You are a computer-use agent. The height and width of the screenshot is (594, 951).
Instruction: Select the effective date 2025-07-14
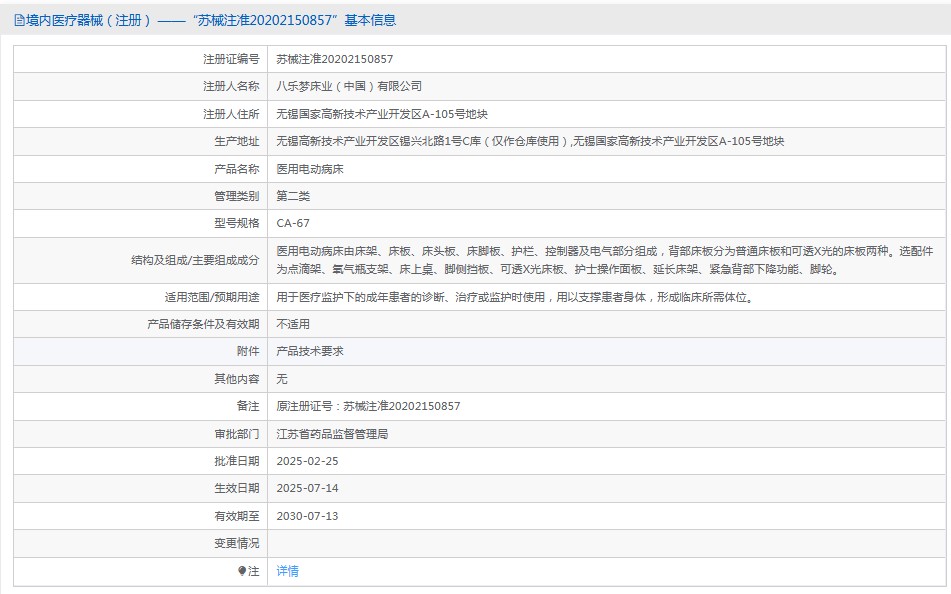[x=307, y=488]
